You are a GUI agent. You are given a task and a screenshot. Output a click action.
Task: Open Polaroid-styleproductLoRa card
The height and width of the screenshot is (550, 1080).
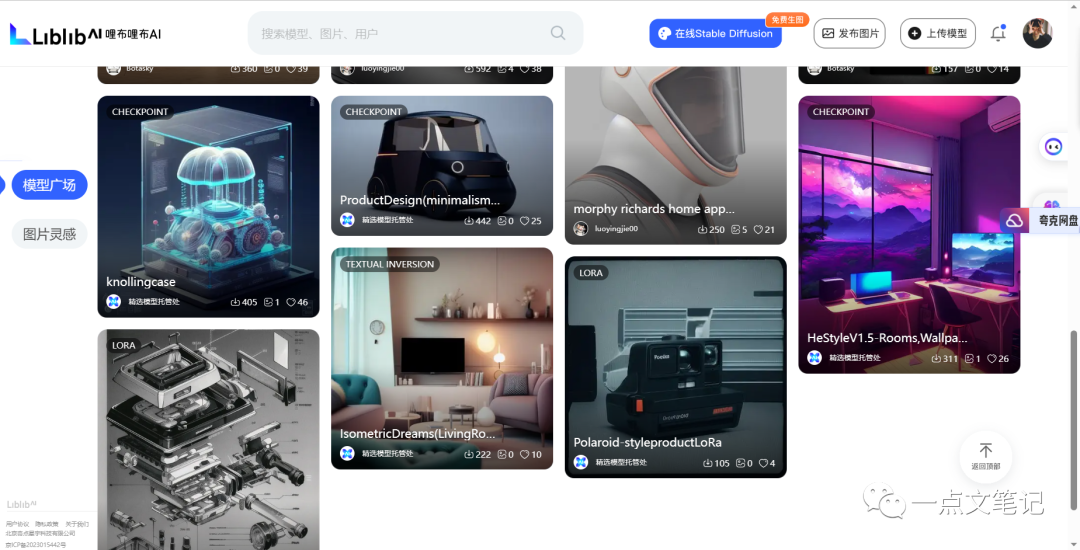click(x=676, y=367)
